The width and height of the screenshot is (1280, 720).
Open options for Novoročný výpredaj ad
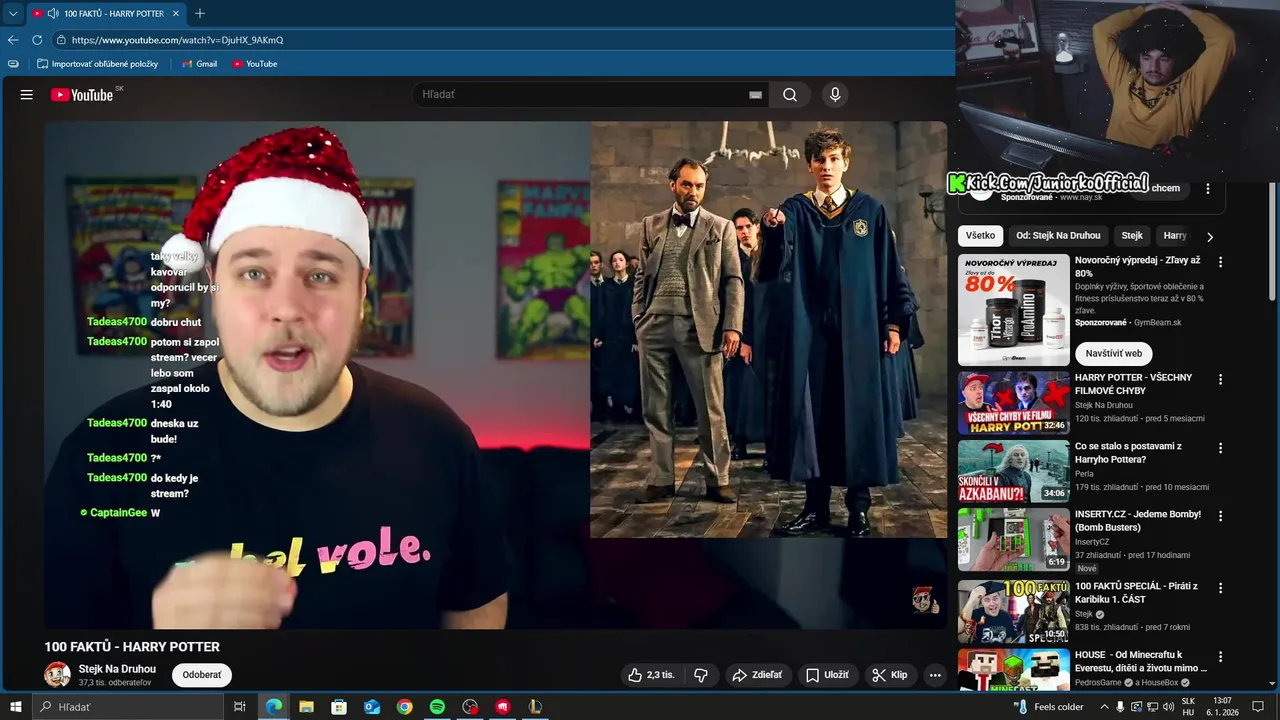tap(1220, 262)
